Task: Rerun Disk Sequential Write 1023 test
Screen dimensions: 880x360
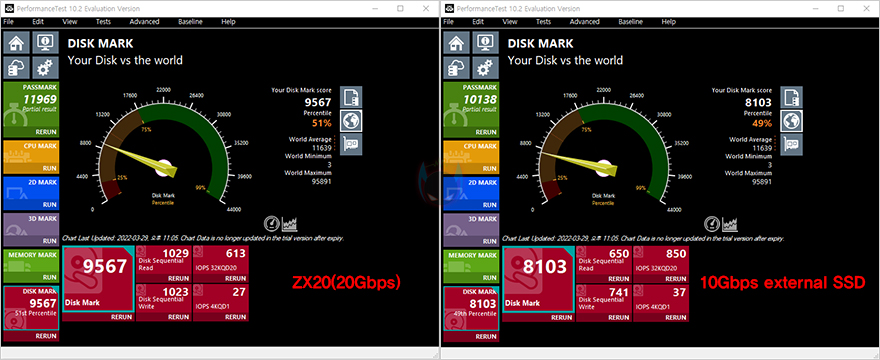Action: pos(178,317)
